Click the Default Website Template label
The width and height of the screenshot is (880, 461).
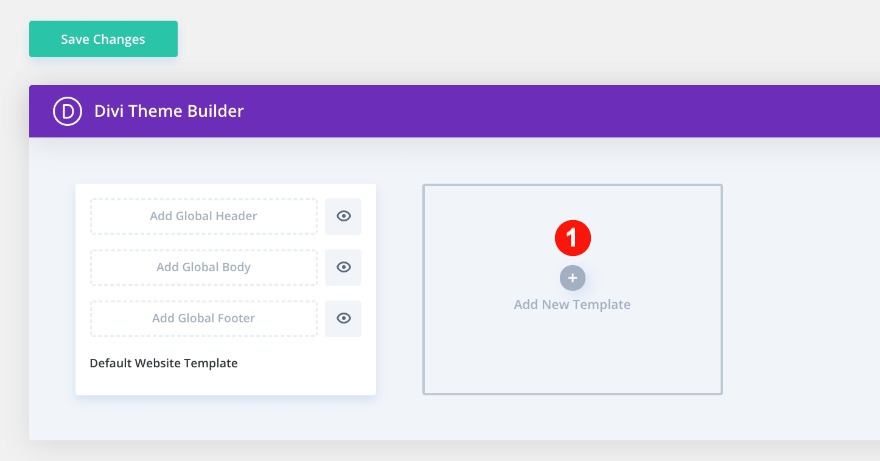164,363
